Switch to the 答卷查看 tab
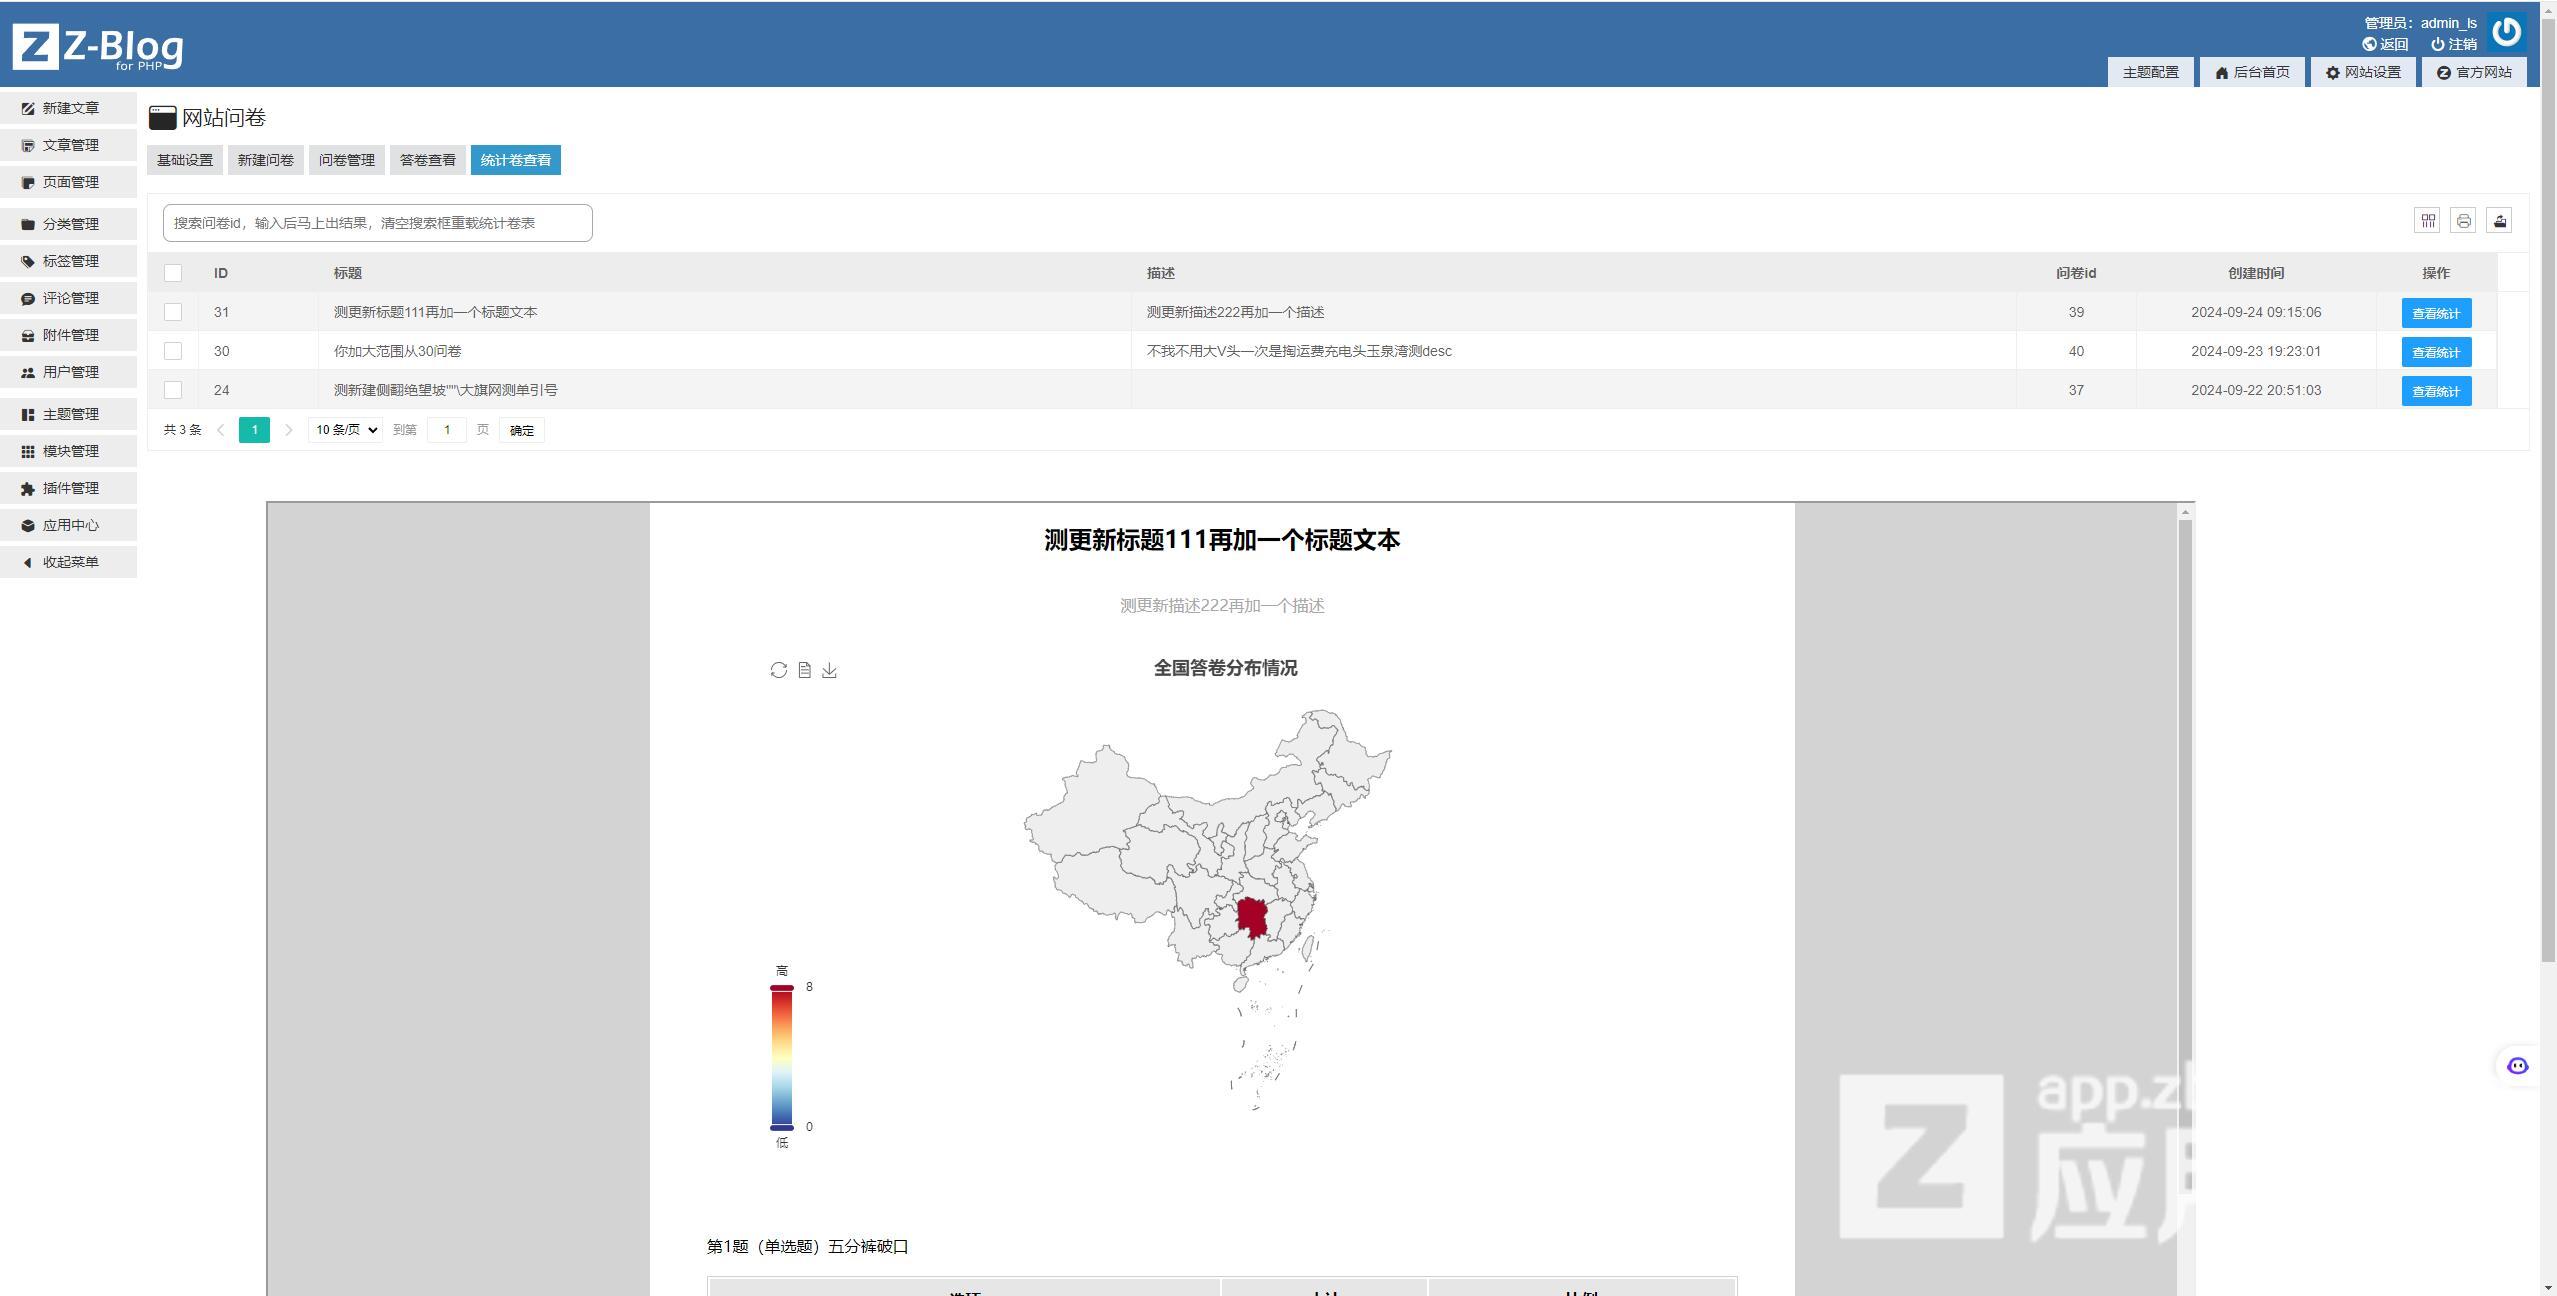Screen dimensions: 2557x1296 coord(427,160)
